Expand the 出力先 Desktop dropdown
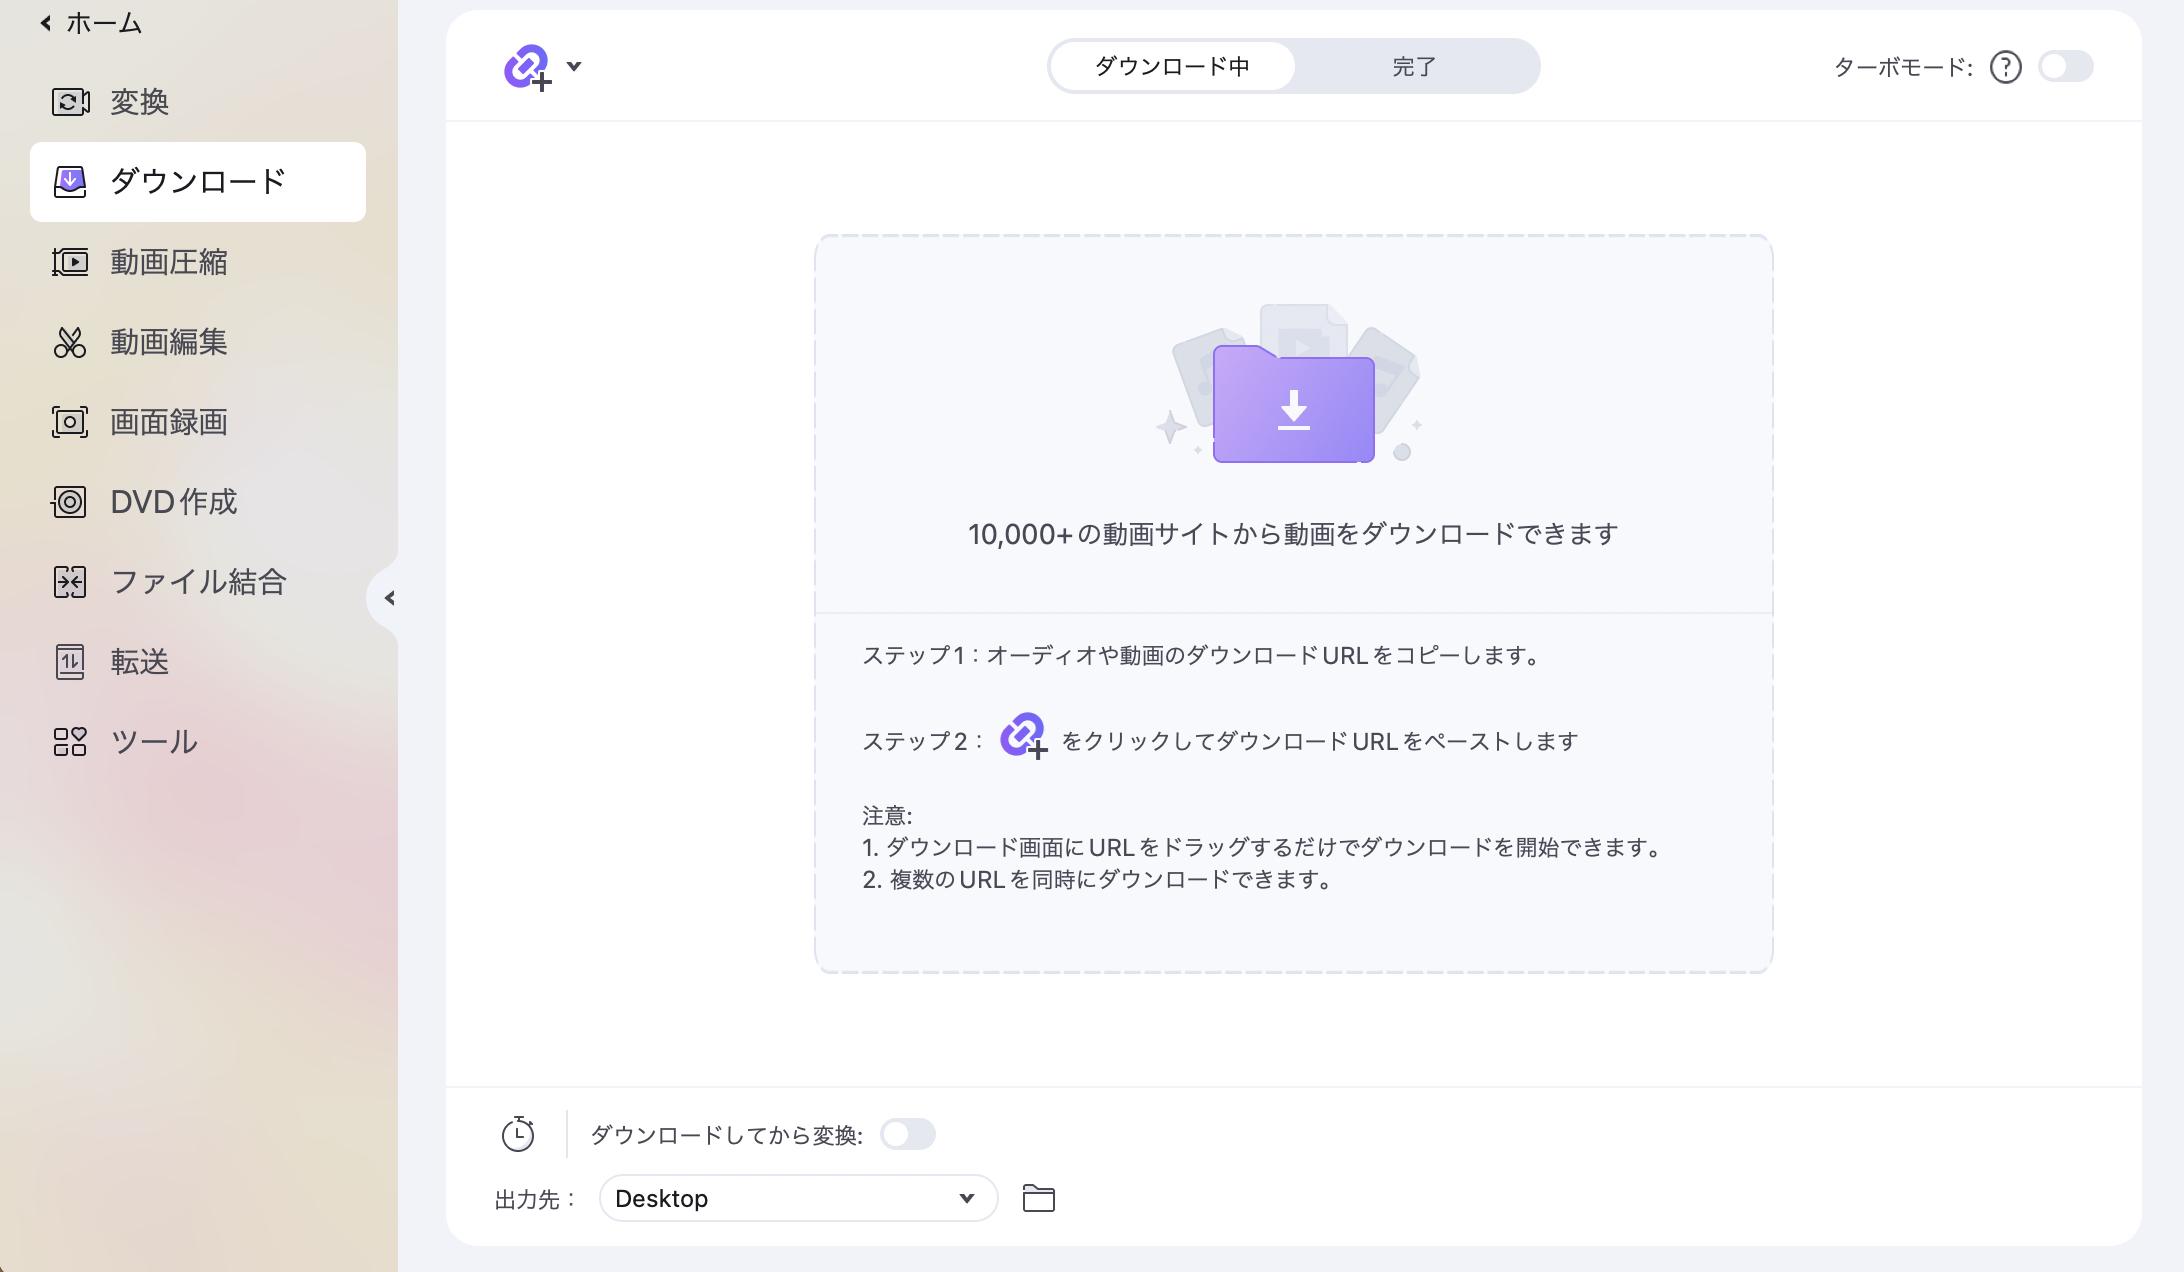The image size is (2184, 1272). coord(969,1196)
